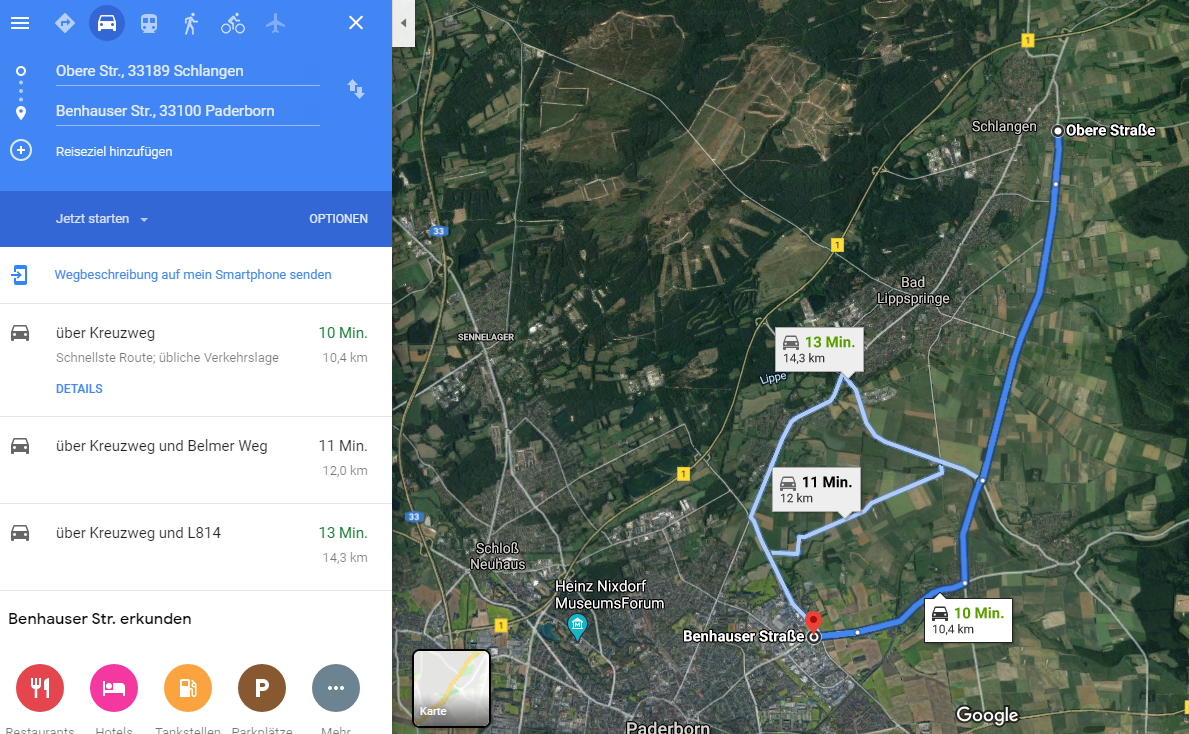Swap start and destination points
Viewport: 1189px width, 734px height.
click(356, 89)
